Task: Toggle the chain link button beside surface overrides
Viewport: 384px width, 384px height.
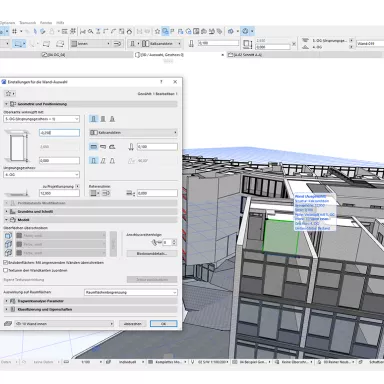Action: pos(113,244)
